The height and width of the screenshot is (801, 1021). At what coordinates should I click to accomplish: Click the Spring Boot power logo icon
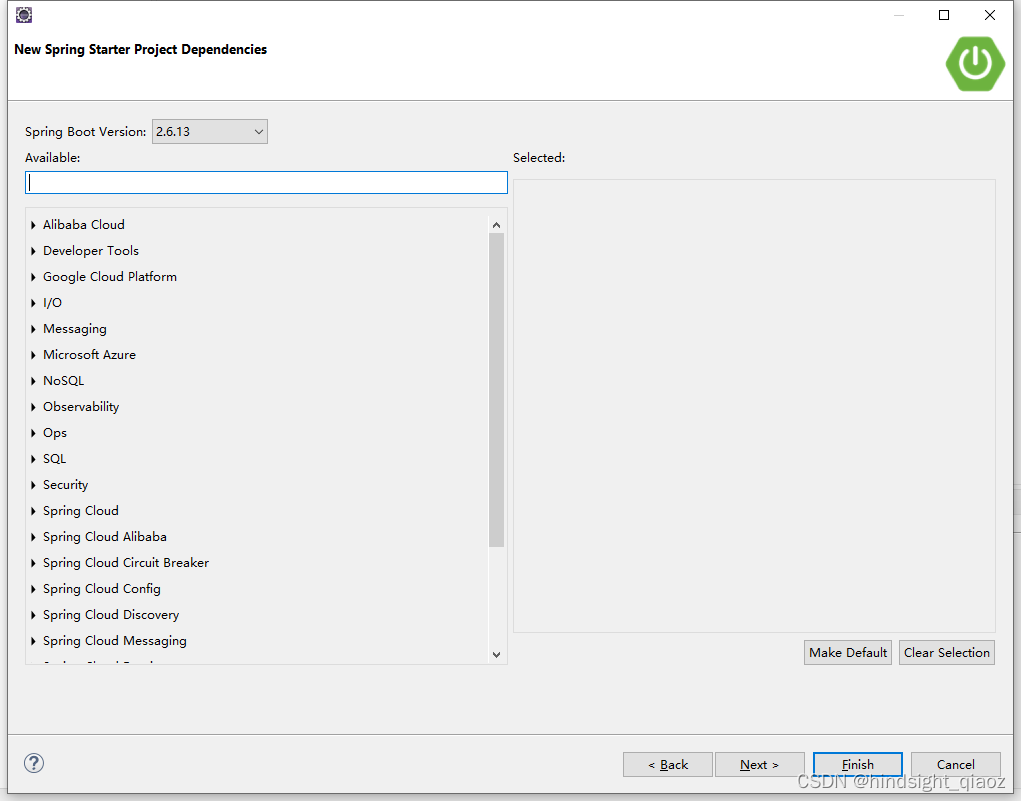(x=975, y=64)
